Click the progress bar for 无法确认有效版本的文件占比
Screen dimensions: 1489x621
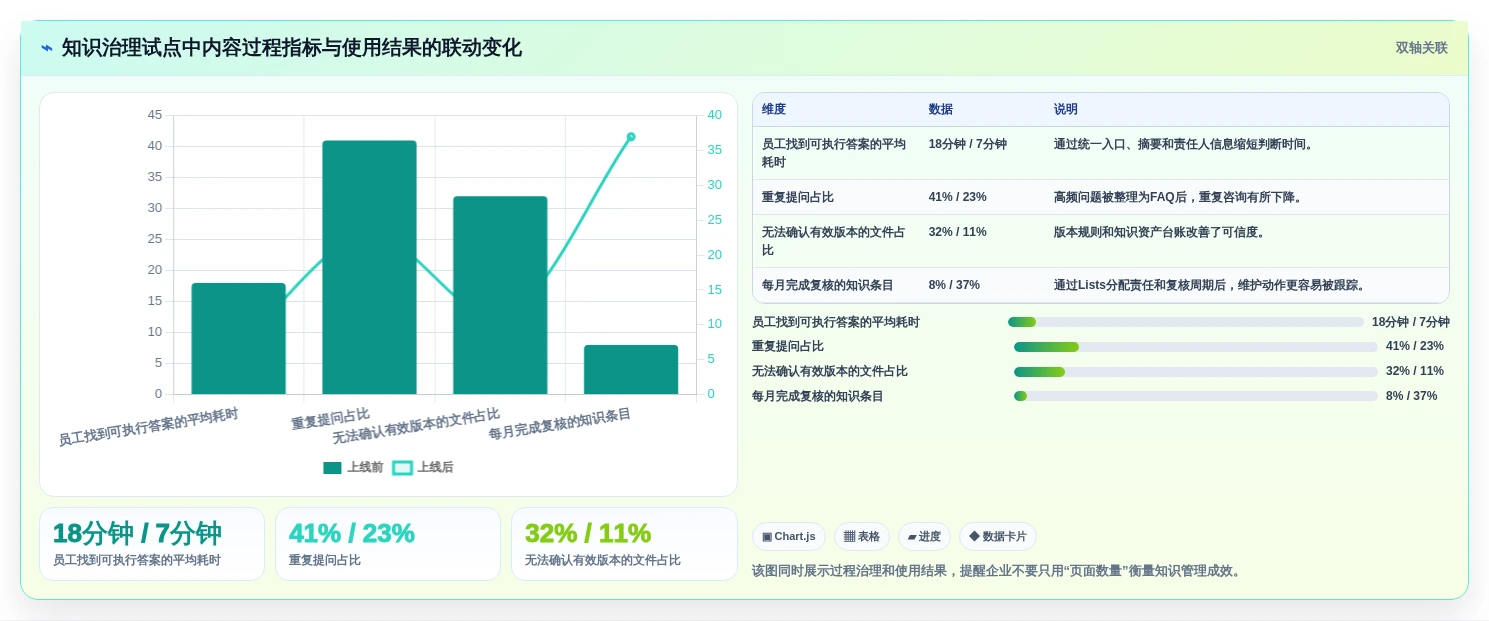pos(1196,372)
